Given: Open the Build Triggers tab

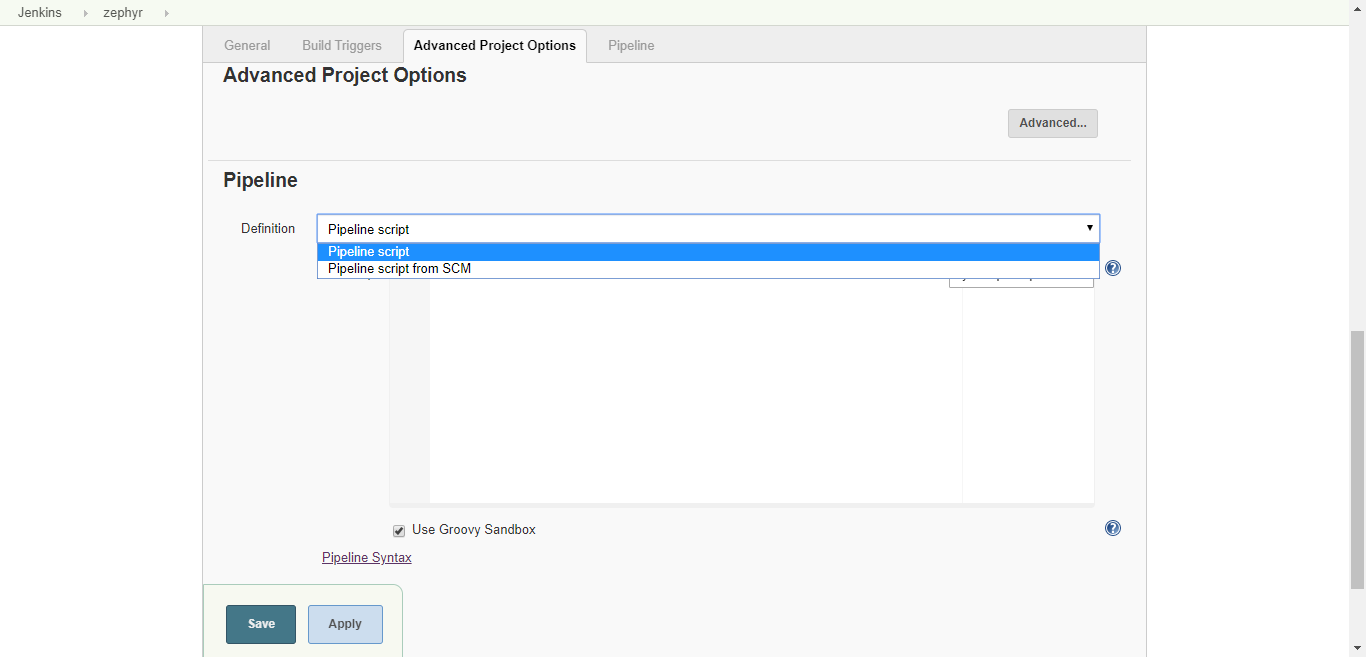Looking at the screenshot, I should (341, 45).
